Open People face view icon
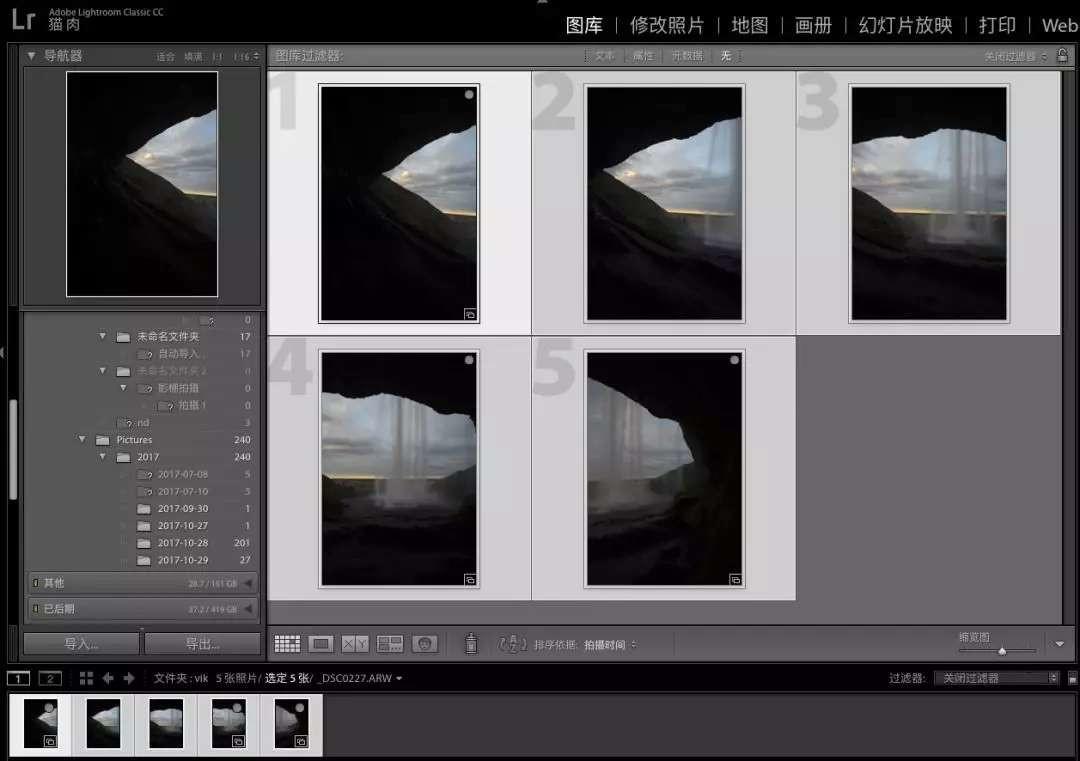Screen dimensions: 1080x761 click(x=425, y=645)
